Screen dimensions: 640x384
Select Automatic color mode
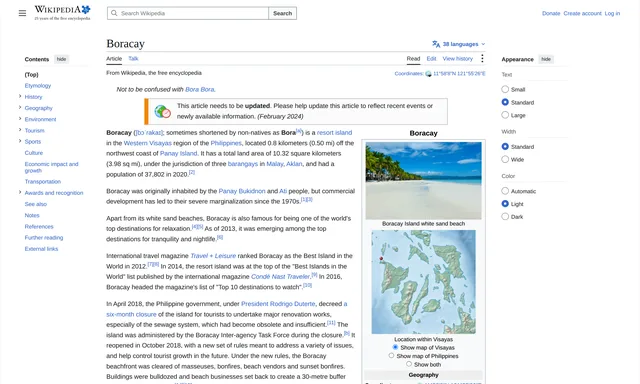click(x=505, y=191)
